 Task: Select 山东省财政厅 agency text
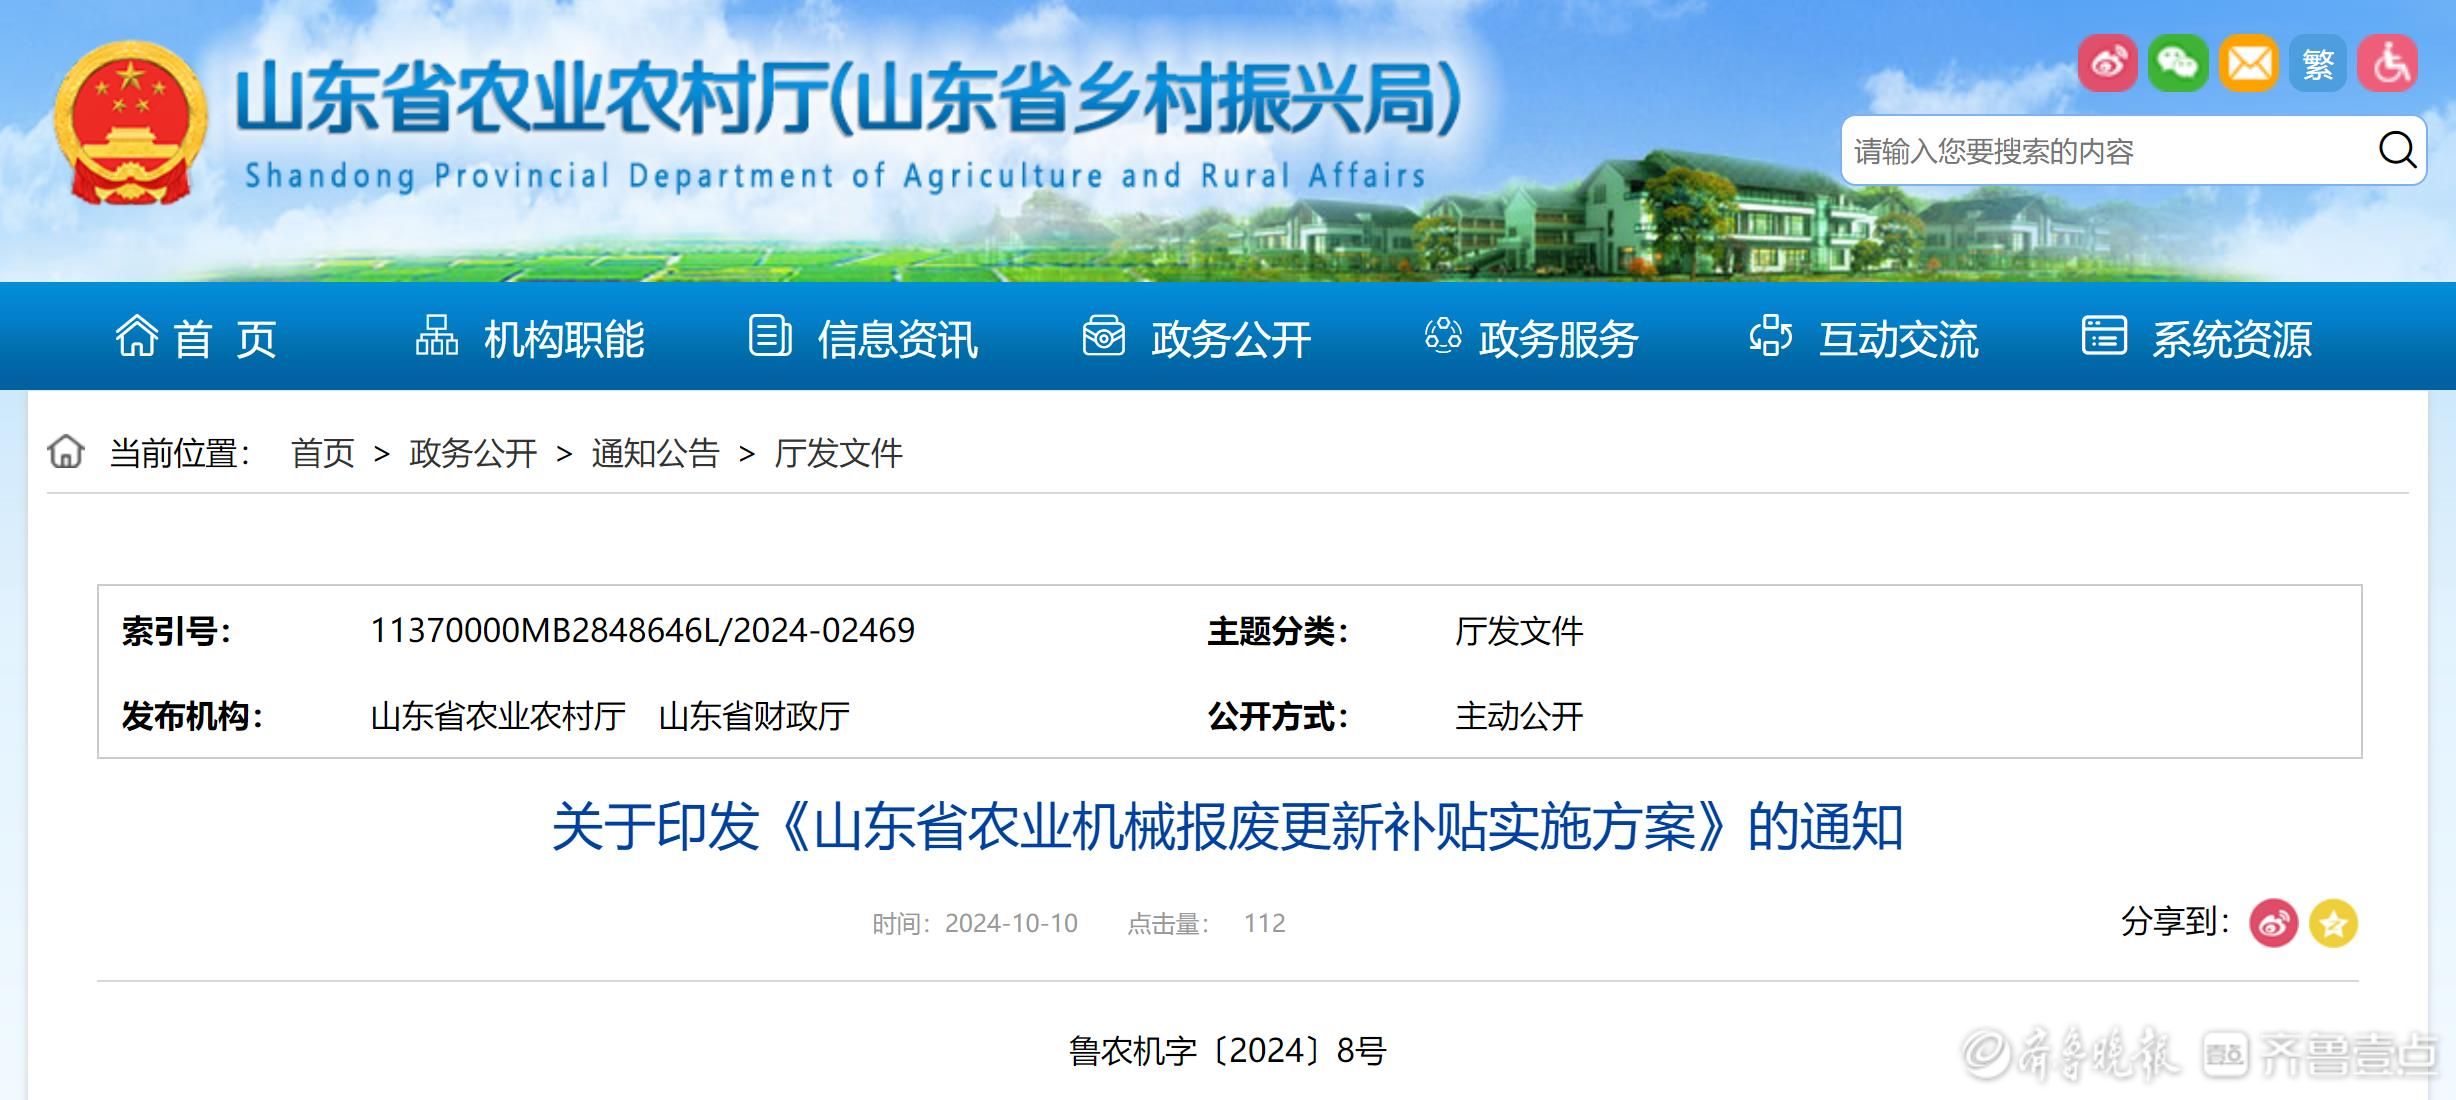(754, 716)
